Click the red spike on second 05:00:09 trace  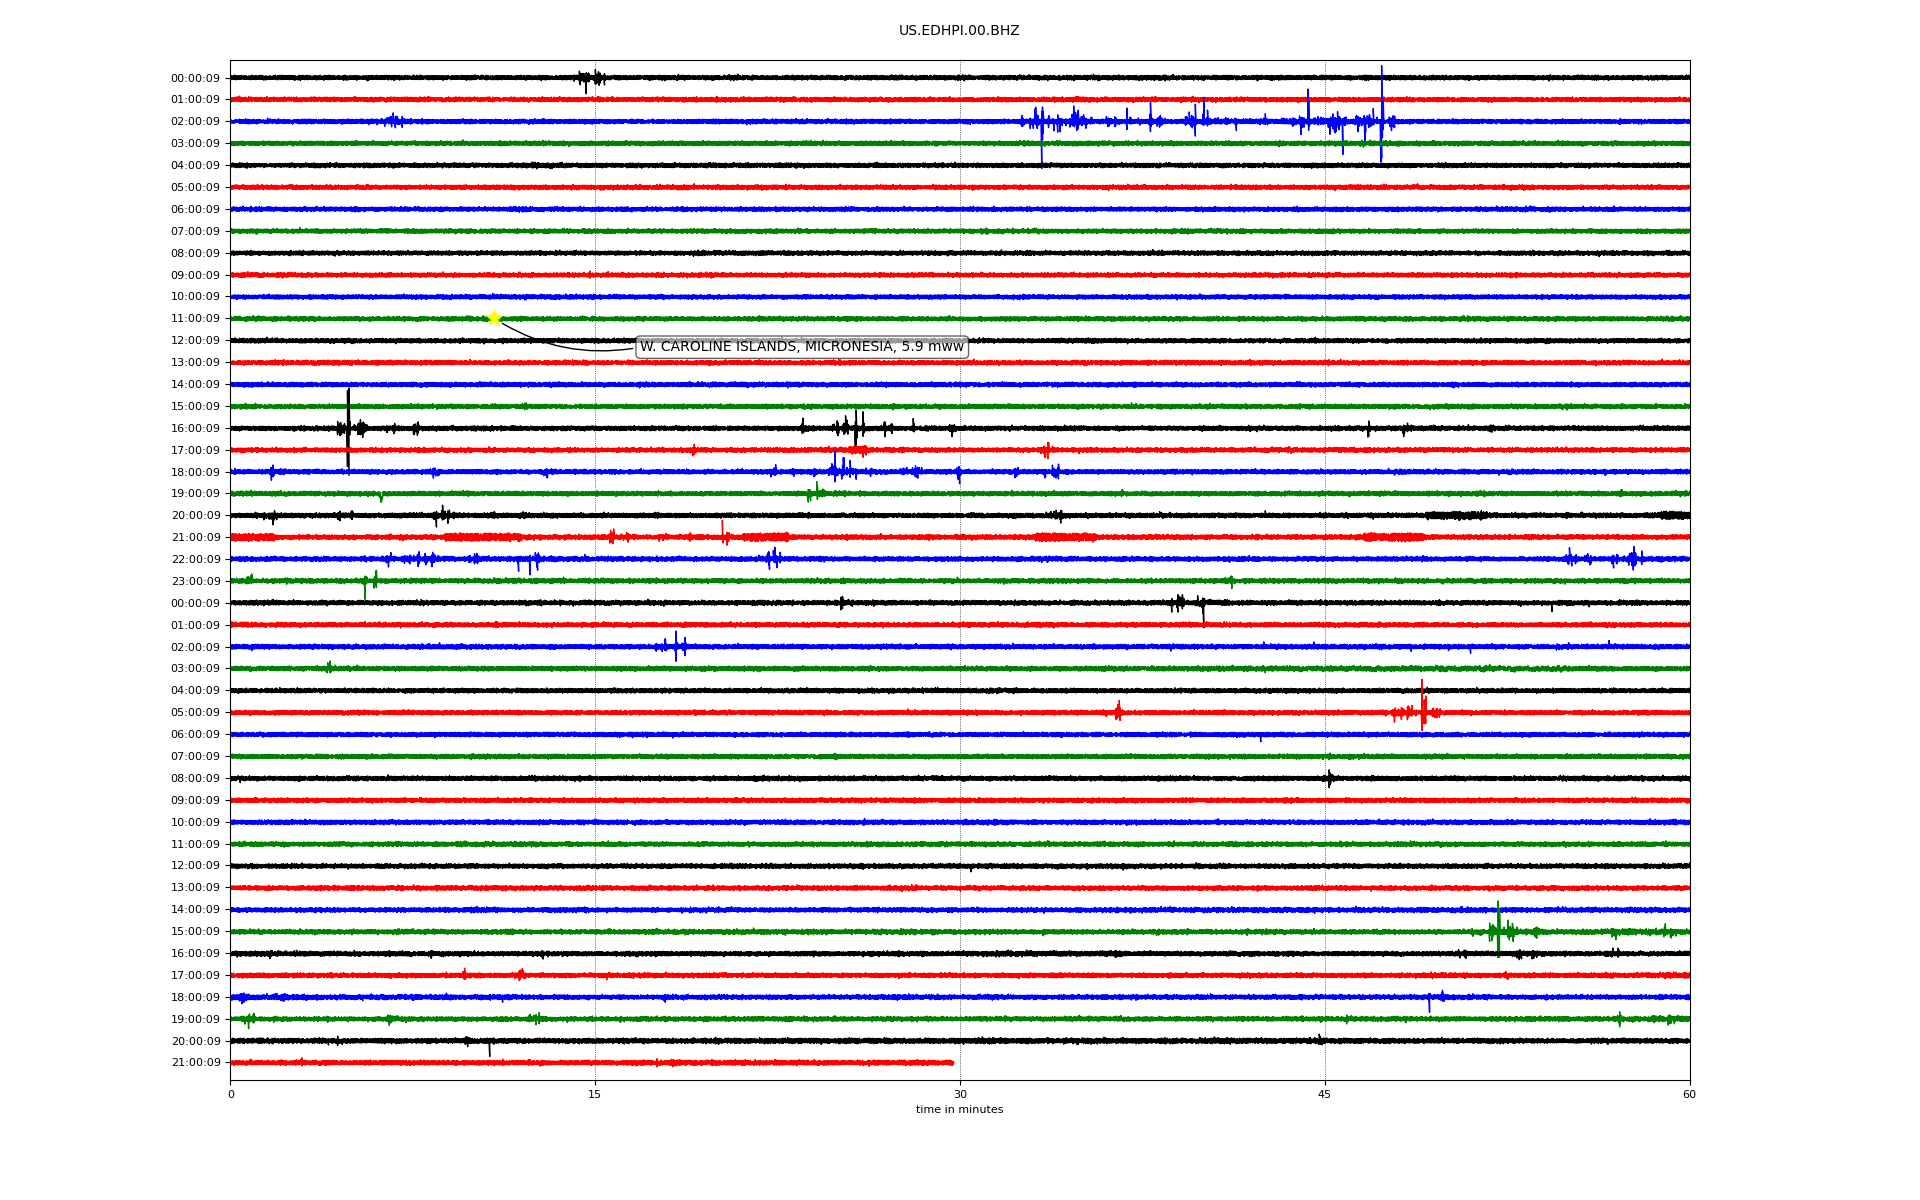point(1422,712)
